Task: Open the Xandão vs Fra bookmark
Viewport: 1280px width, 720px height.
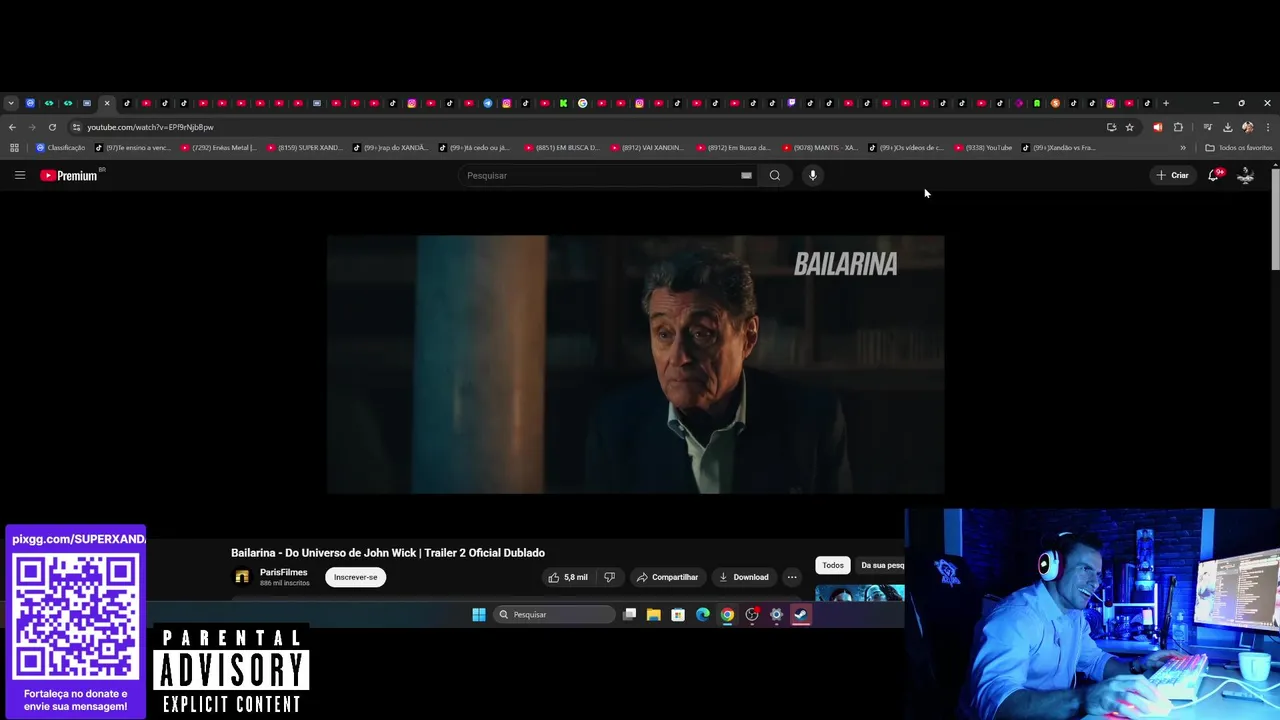Action: coord(1059,148)
